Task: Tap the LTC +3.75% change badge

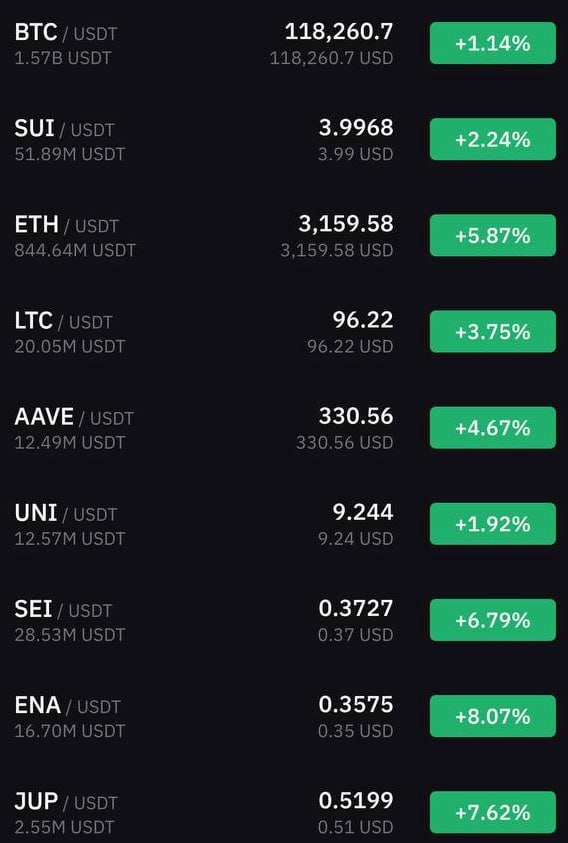Action: tap(493, 332)
